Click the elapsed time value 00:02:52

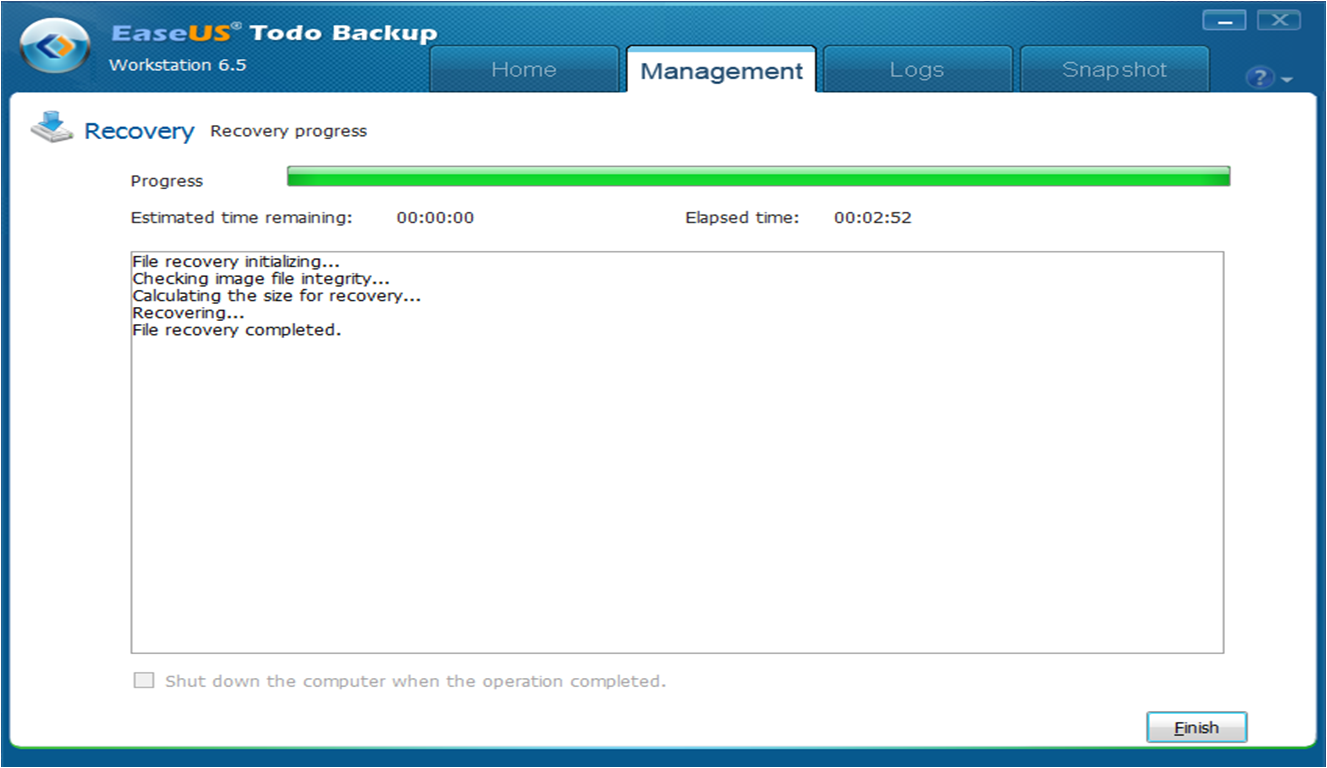pyautogui.click(x=873, y=217)
